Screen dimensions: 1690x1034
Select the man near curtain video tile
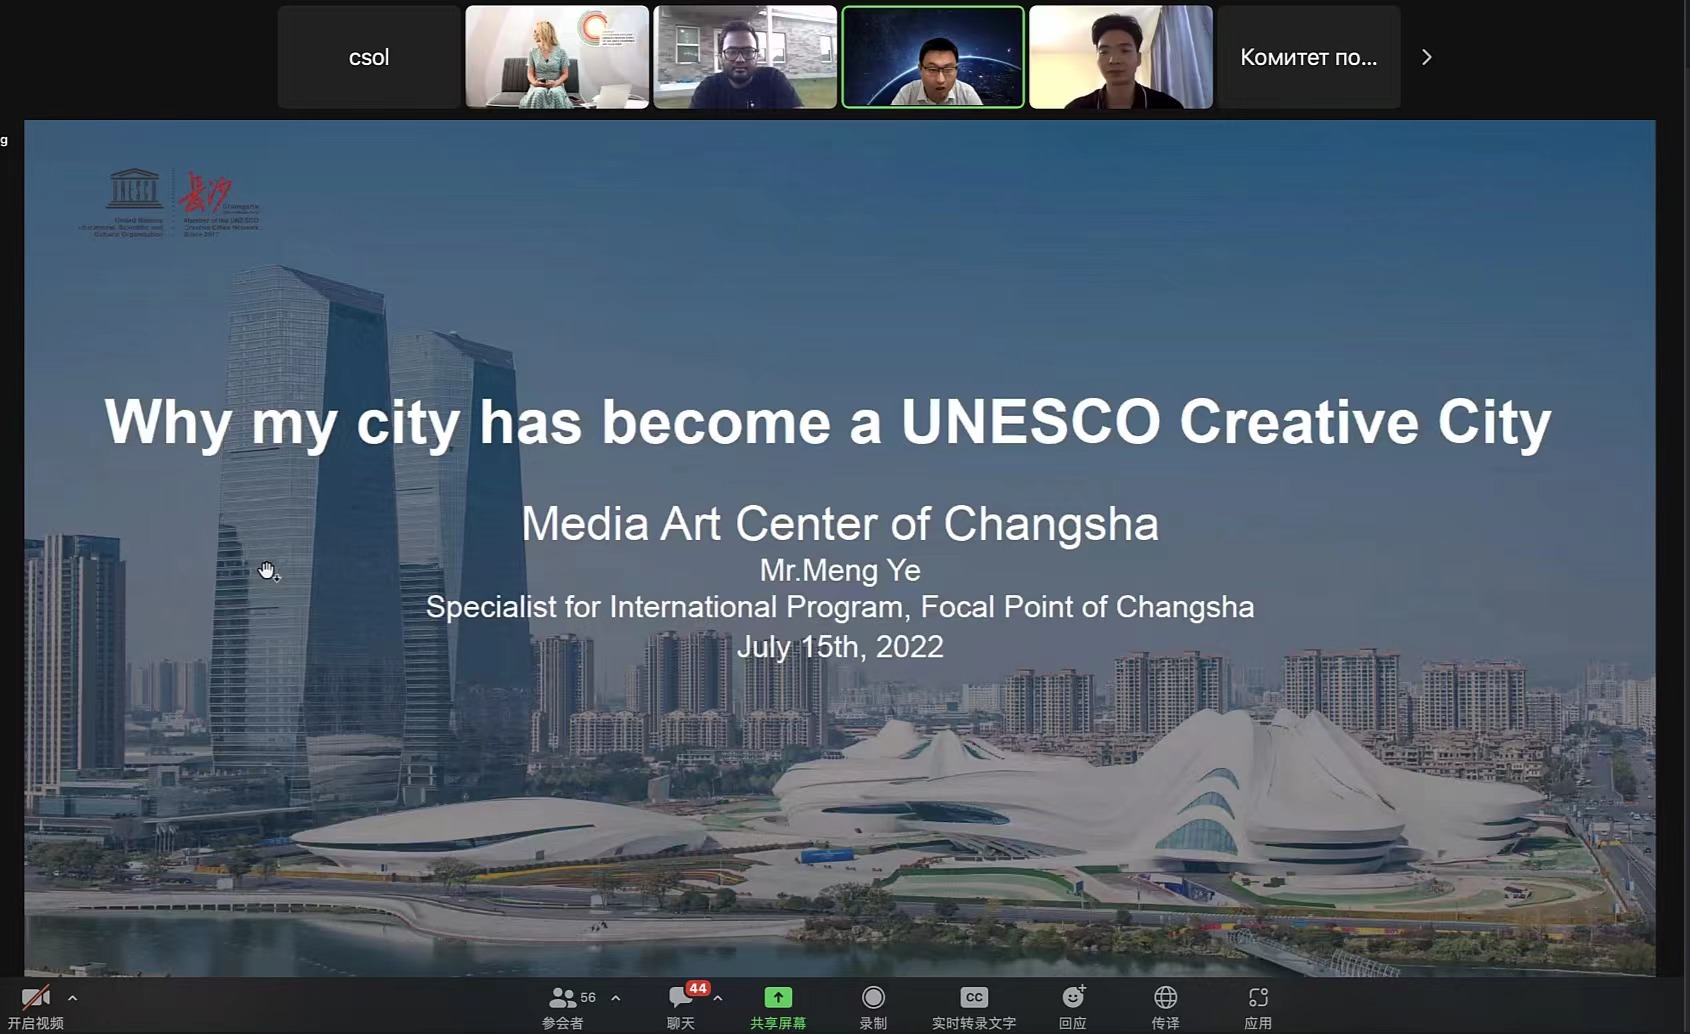pos(1121,57)
